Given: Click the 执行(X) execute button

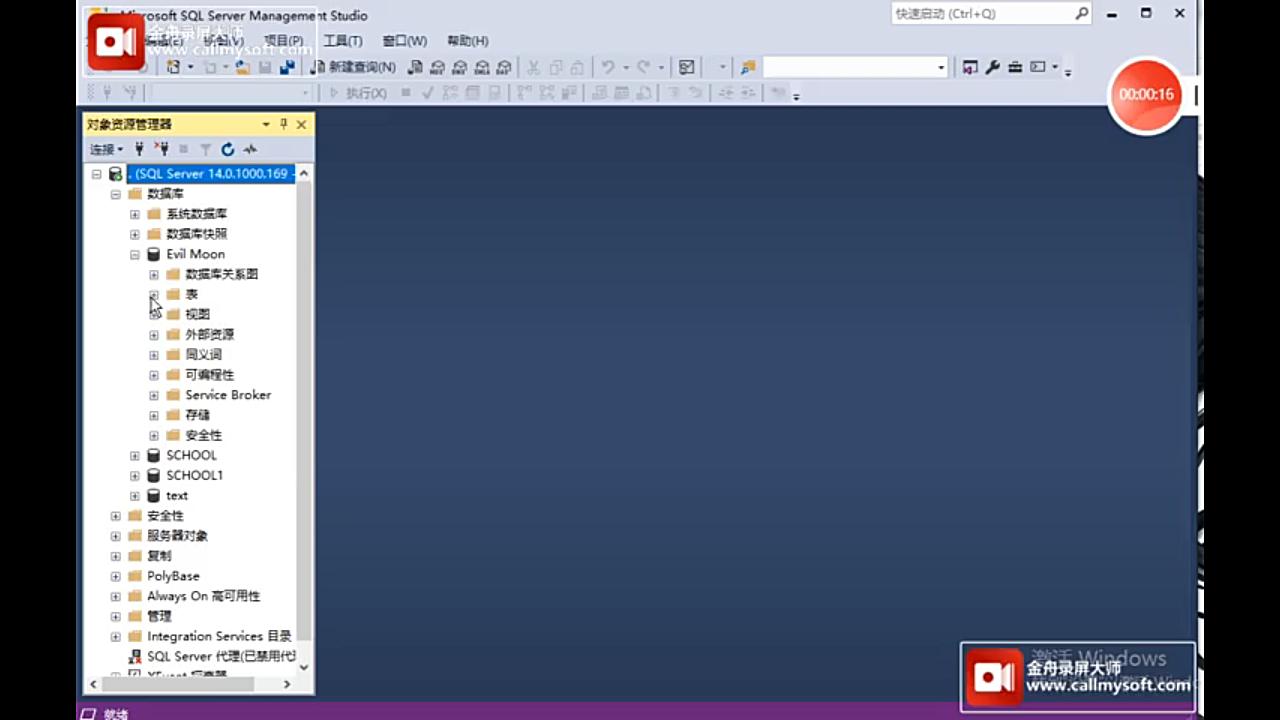Looking at the screenshot, I should [x=358, y=93].
